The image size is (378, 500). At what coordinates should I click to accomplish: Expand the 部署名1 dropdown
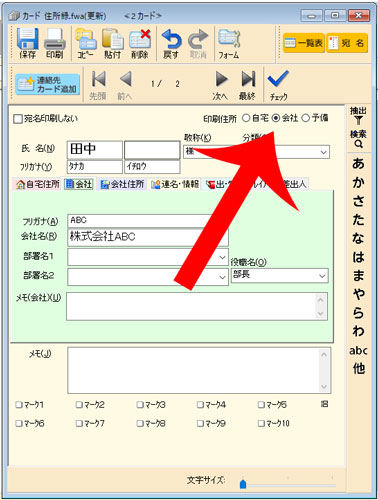[222, 257]
